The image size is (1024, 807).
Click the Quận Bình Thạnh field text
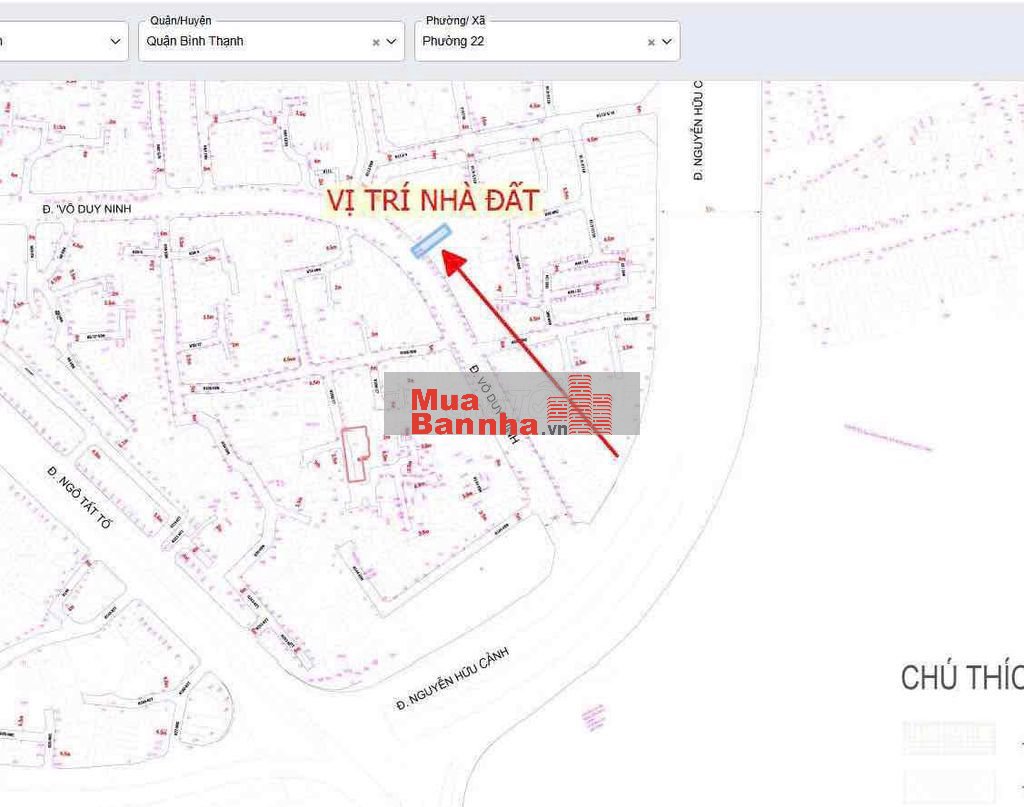(x=195, y=41)
